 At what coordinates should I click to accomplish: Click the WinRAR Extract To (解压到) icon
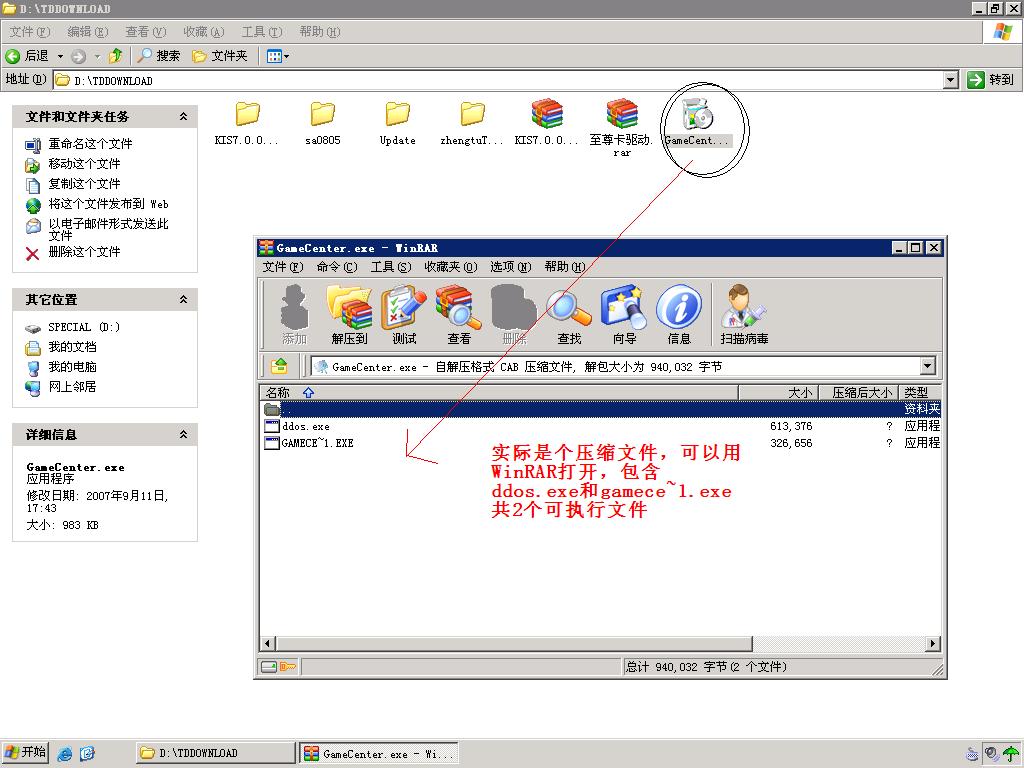pyautogui.click(x=349, y=314)
